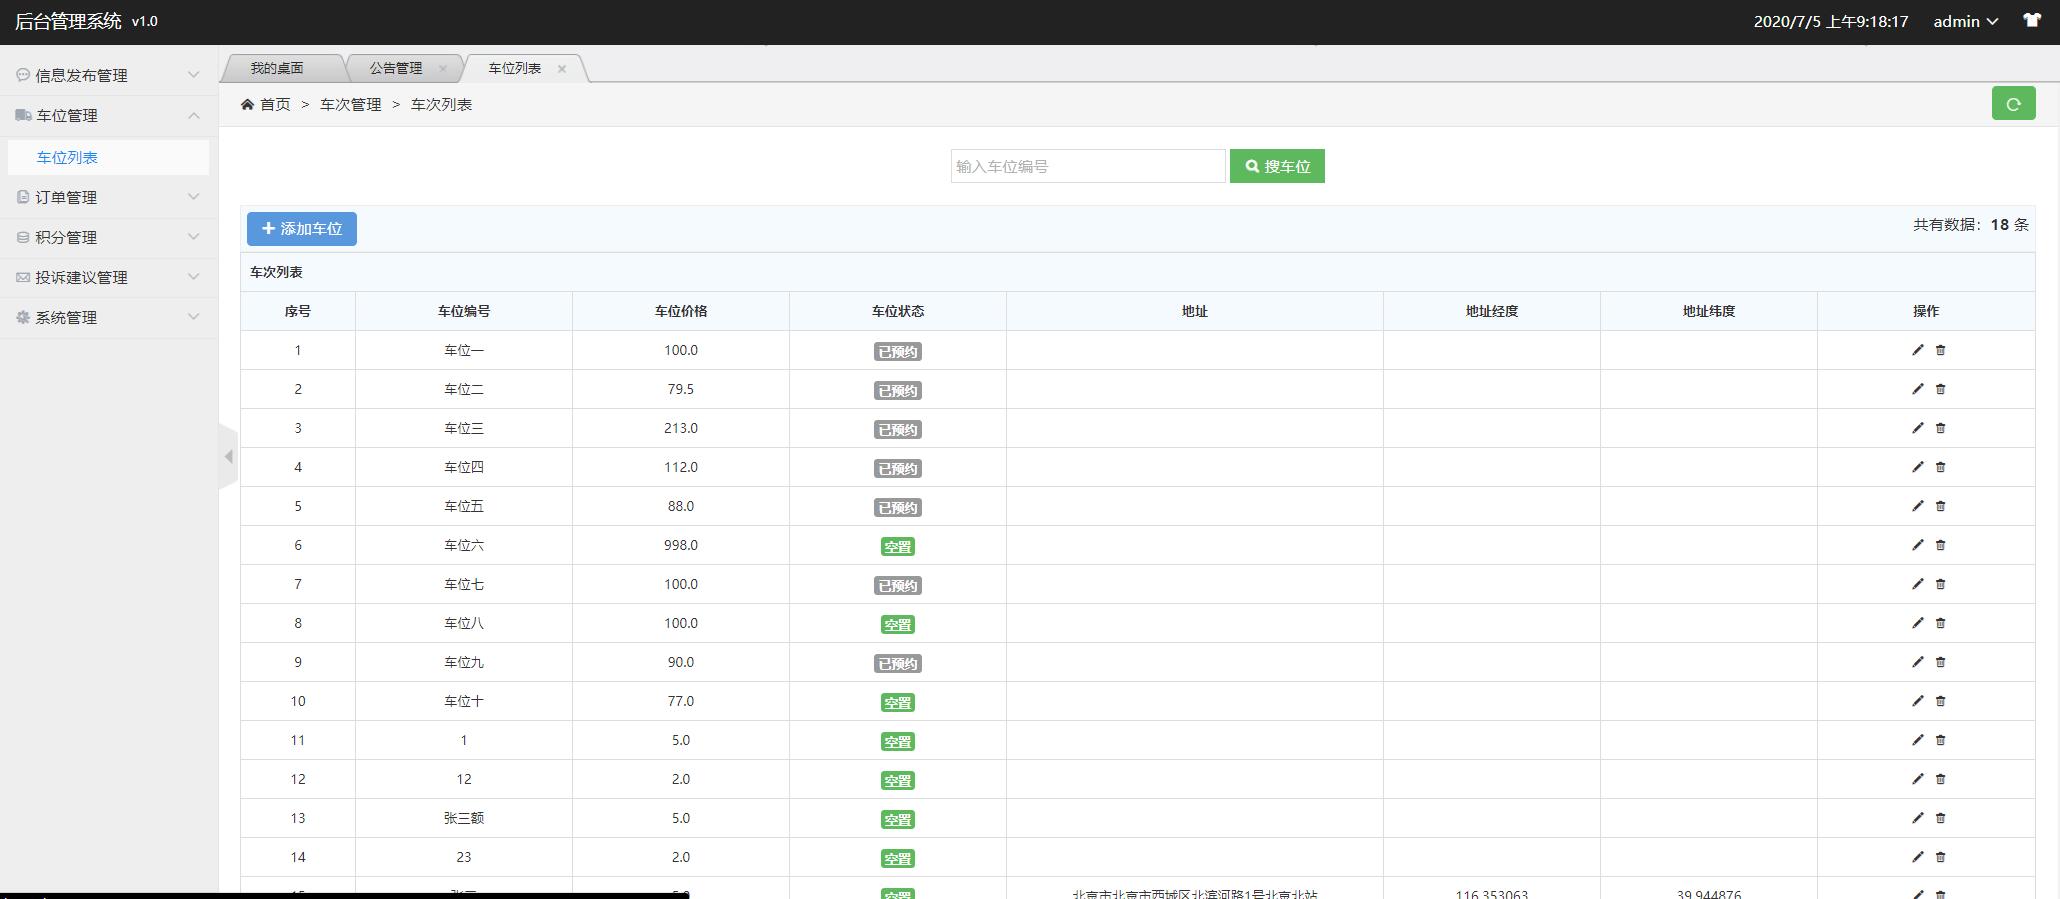Collapse the left sidebar with arrow handle
This screenshot has height=899, width=2060.
[228, 456]
